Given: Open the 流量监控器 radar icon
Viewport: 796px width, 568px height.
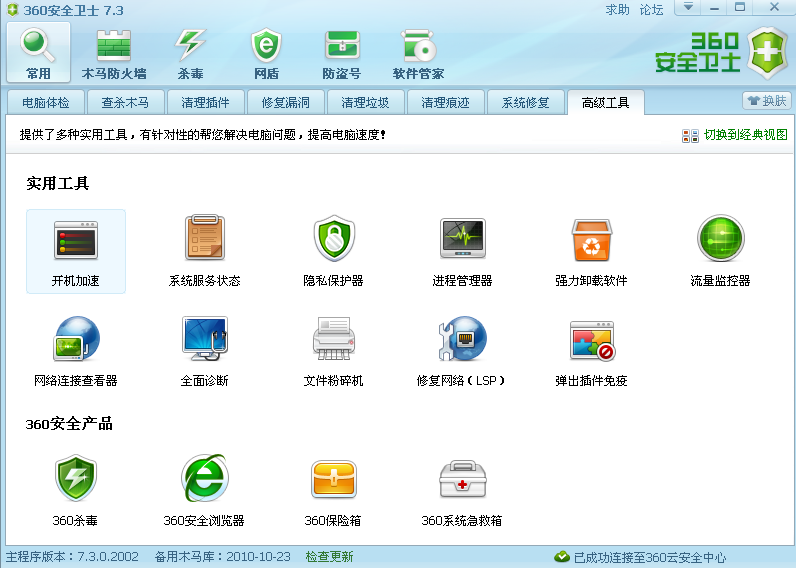Looking at the screenshot, I should point(720,238).
